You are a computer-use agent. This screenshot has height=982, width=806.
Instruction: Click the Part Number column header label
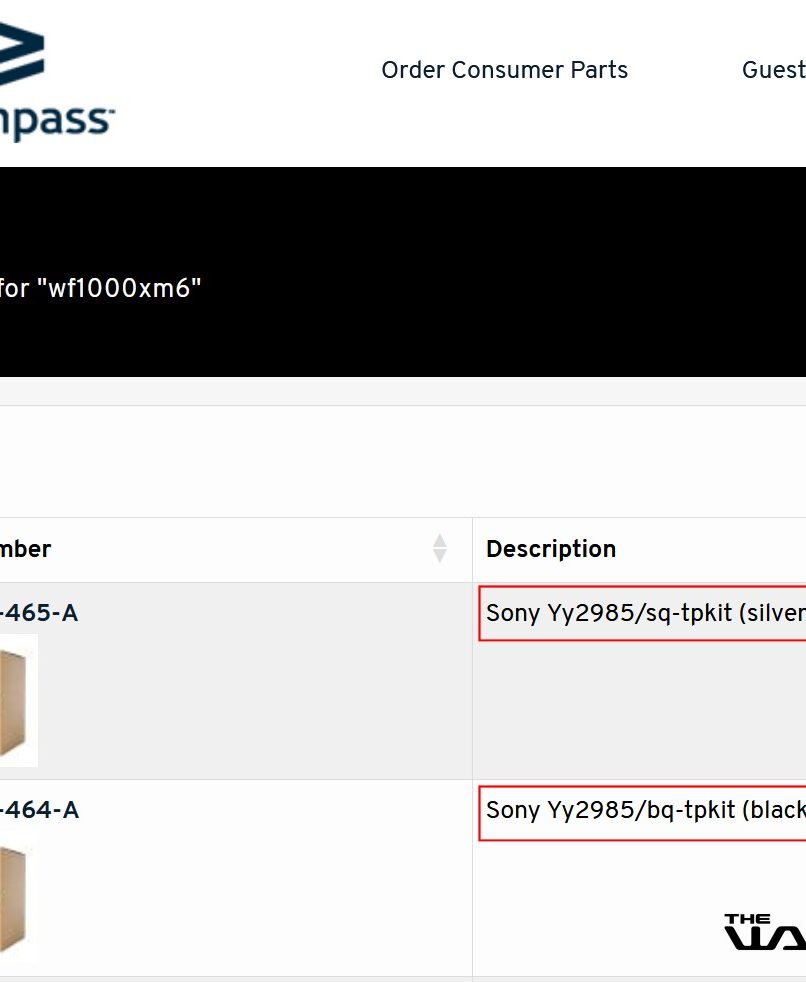tap(26, 549)
